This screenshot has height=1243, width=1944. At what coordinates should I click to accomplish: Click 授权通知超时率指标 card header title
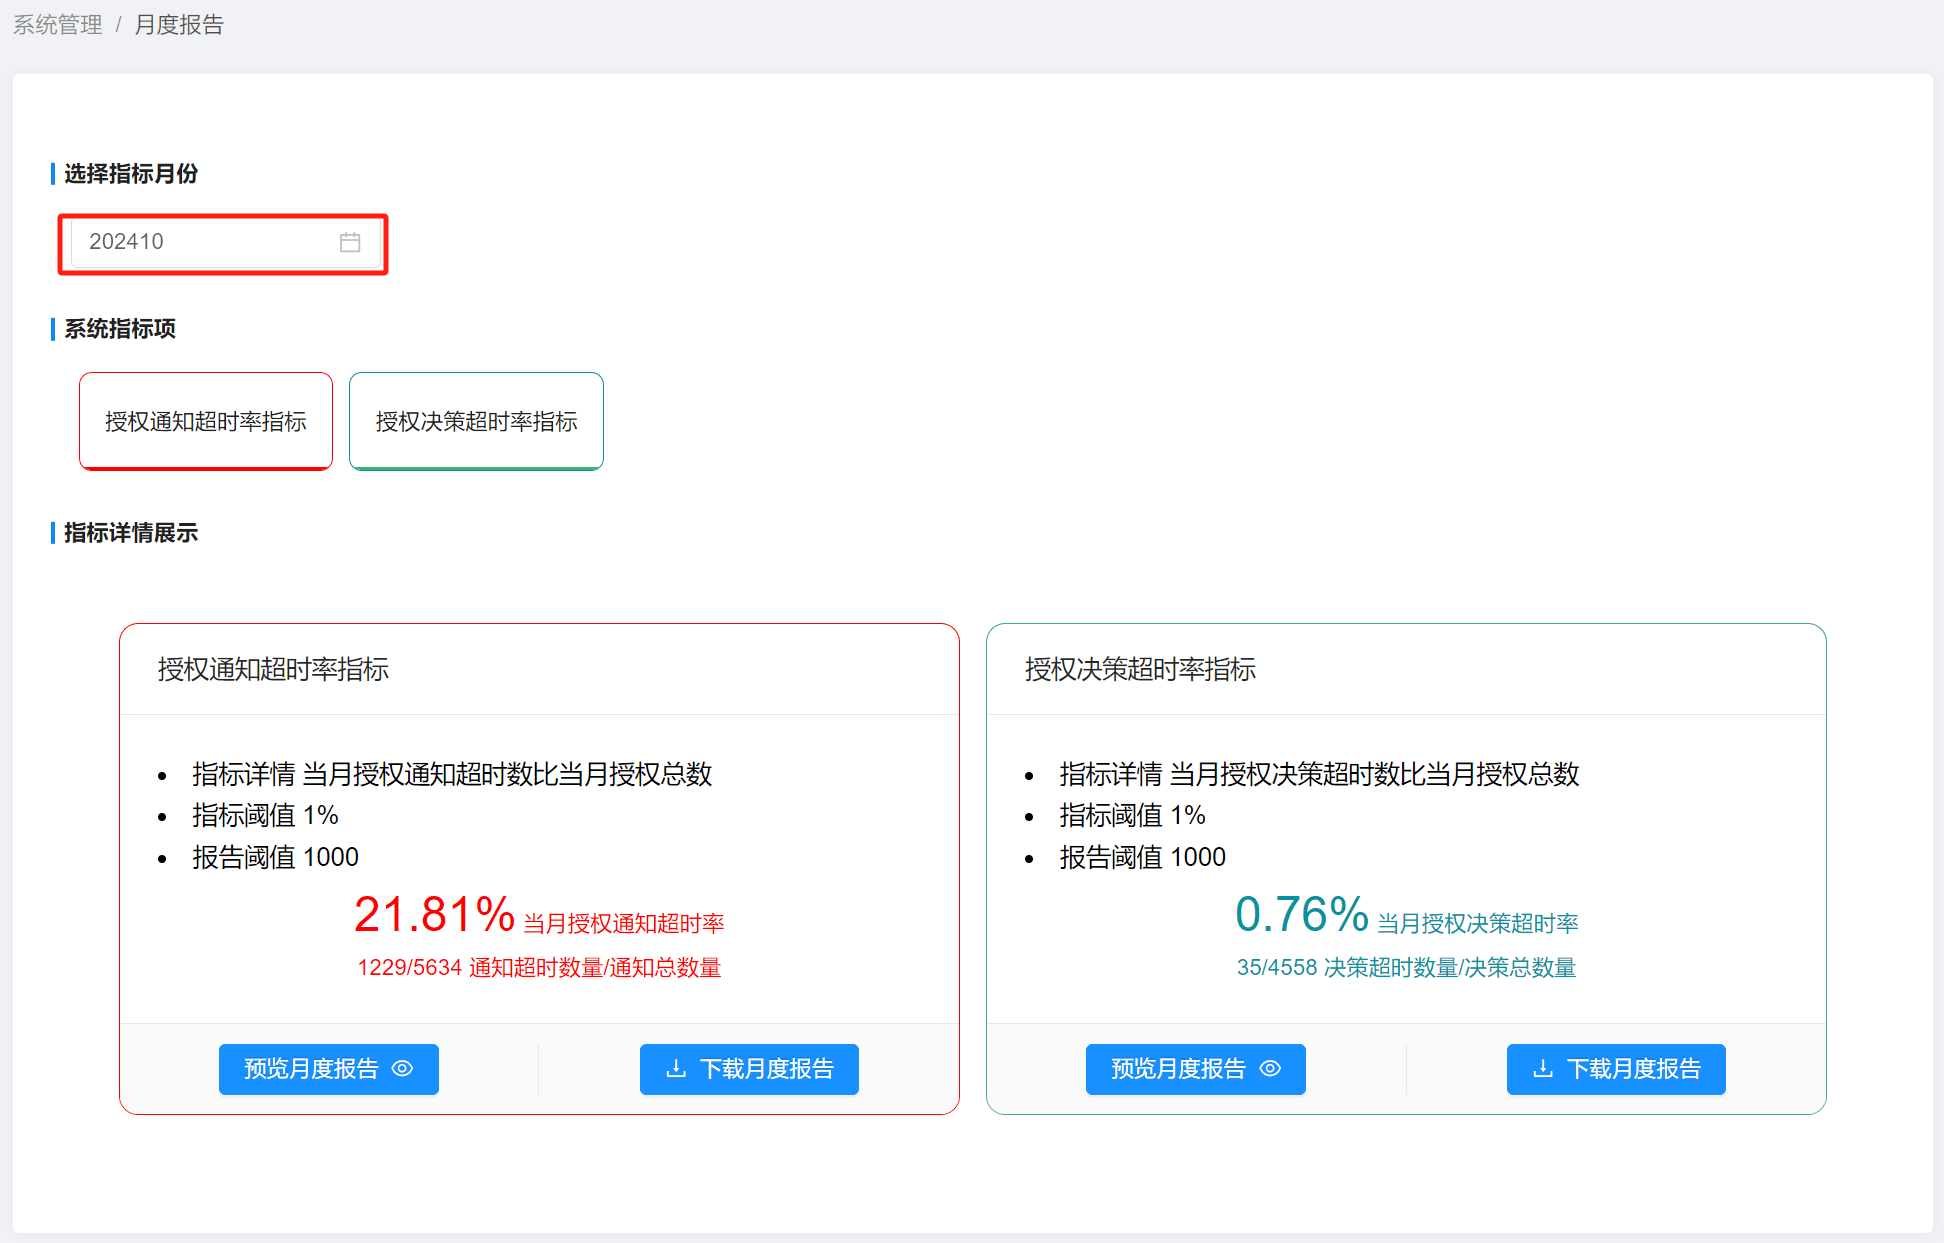pyautogui.click(x=273, y=669)
